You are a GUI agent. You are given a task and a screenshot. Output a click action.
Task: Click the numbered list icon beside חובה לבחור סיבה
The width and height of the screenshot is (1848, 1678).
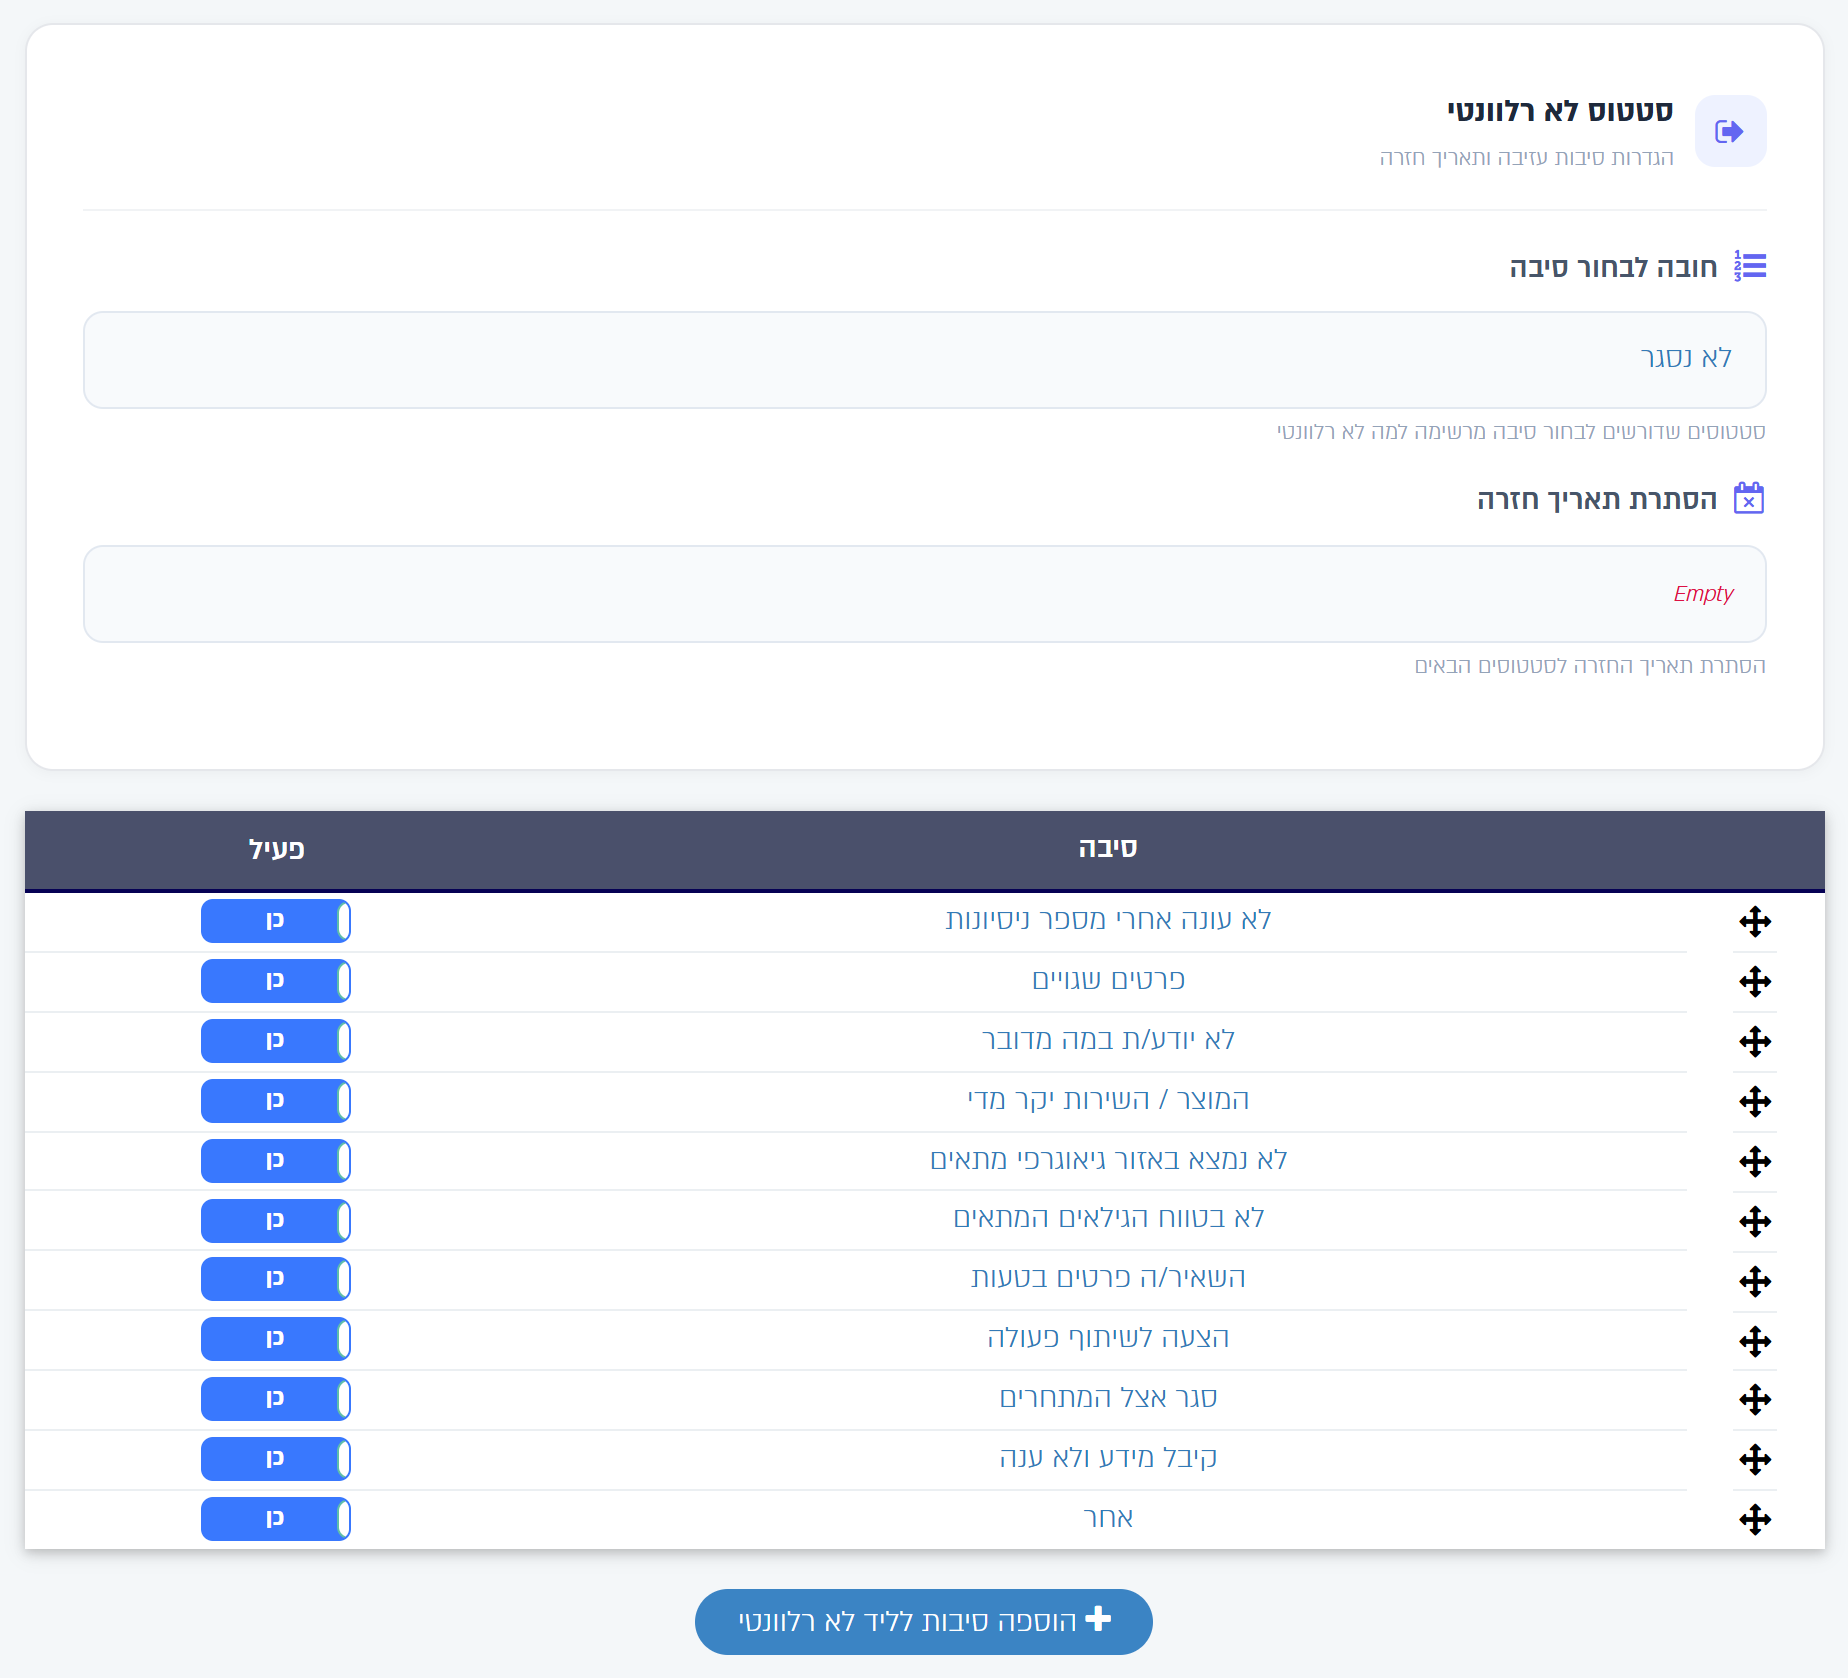(x=1750, y=266)
